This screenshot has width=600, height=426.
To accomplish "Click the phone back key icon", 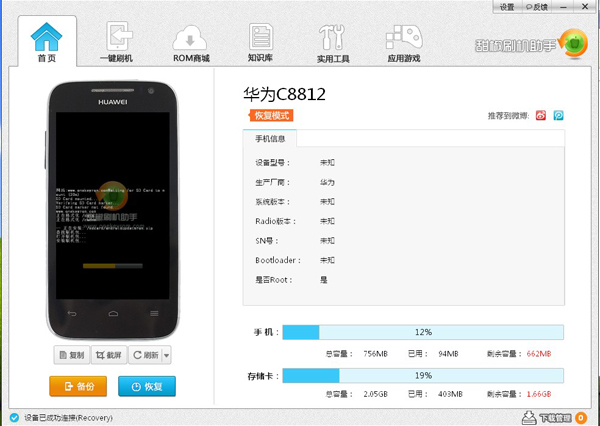I will (x=72, y=314).
